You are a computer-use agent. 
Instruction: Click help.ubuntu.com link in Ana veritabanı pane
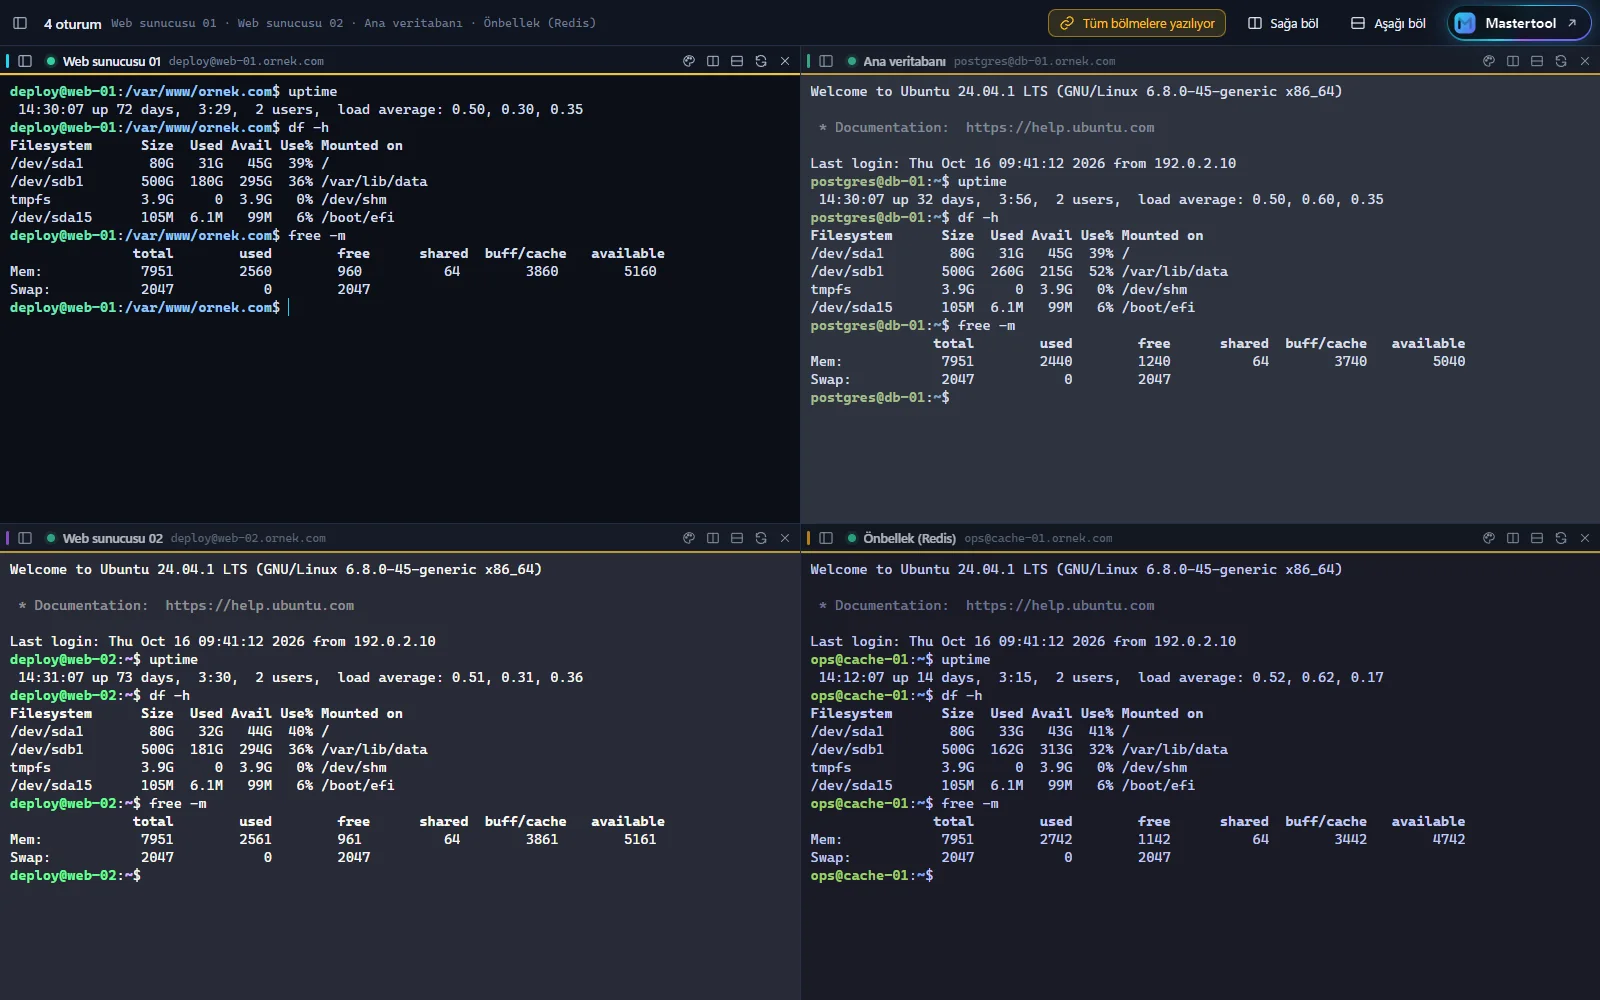click(x=1060, y=127)
